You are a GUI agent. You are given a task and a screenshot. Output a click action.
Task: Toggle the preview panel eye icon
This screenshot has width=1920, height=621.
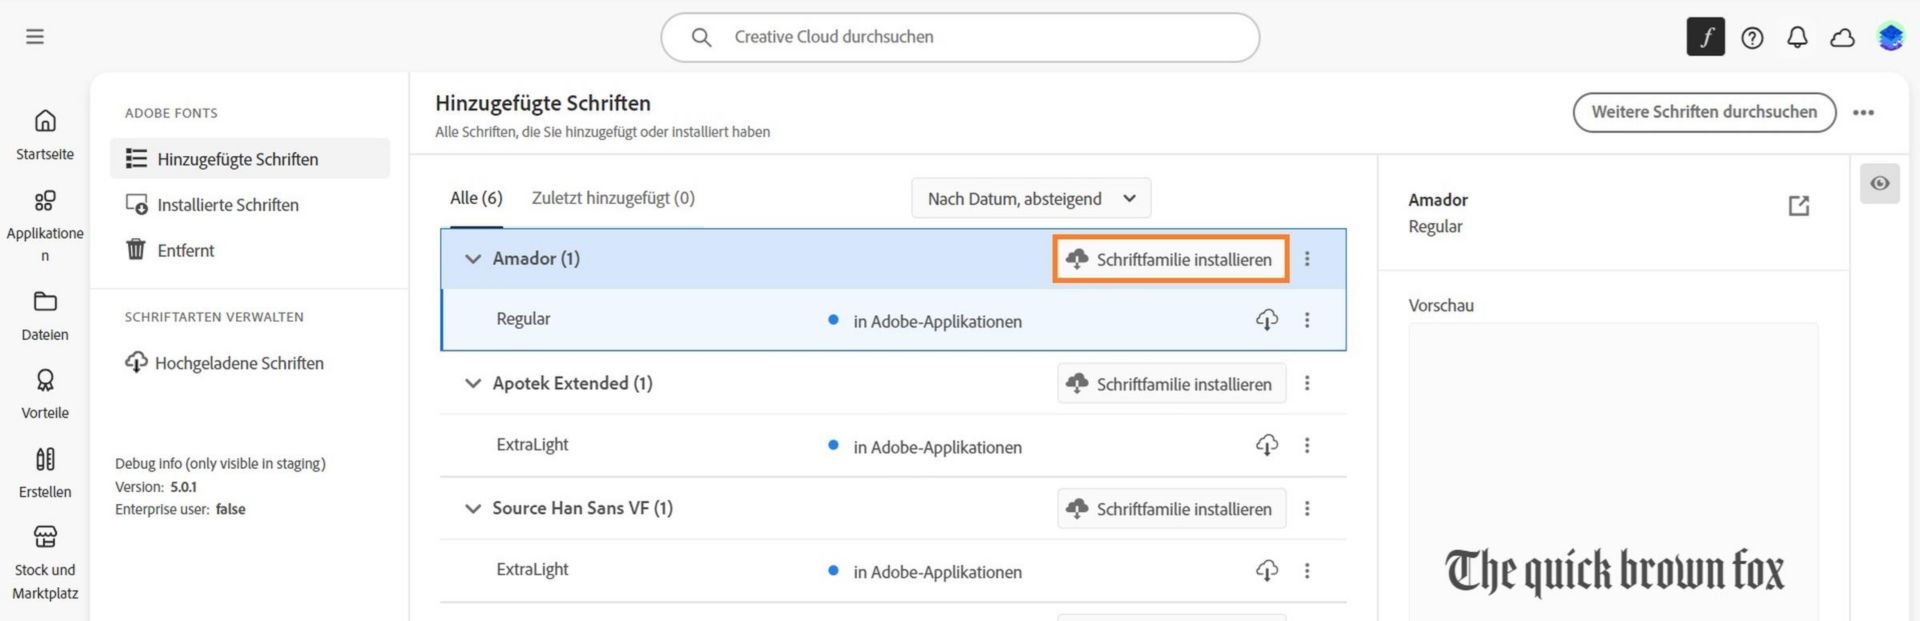click(1880, 184)
